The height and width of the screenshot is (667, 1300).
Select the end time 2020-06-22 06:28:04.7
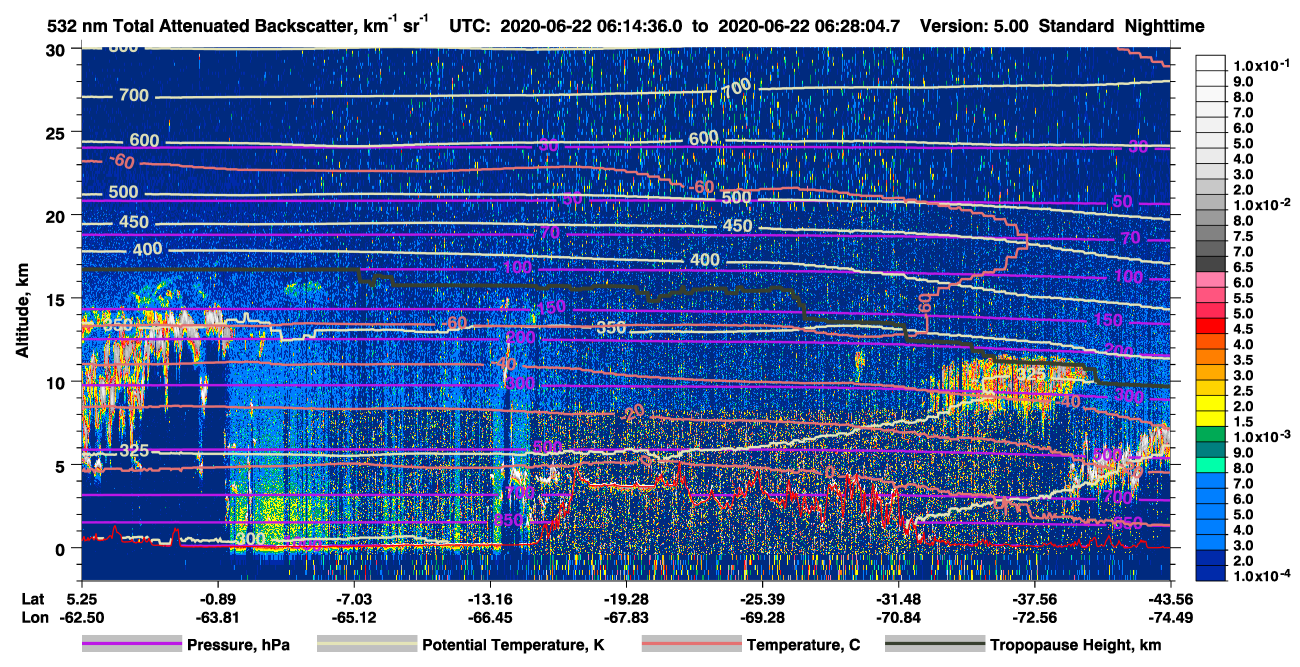pyautogui.click(x=809, y=26)
